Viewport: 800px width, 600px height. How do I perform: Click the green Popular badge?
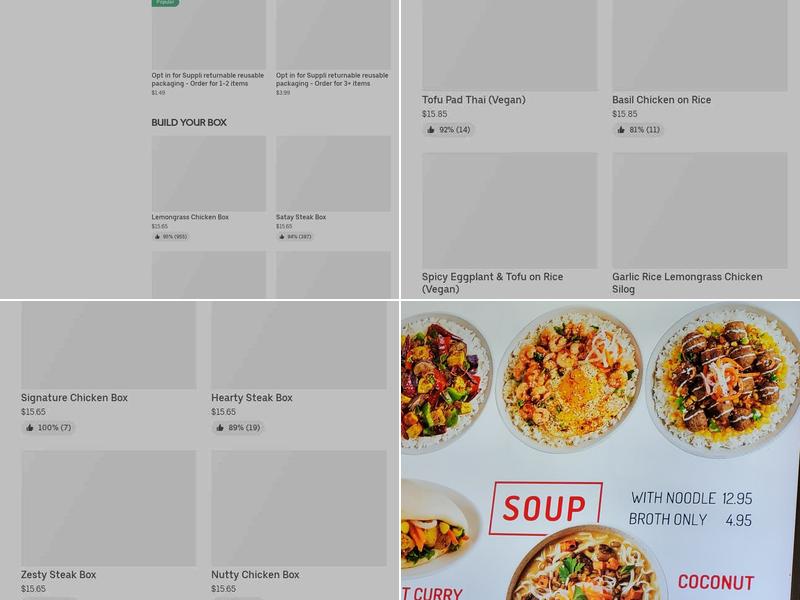pyautogui.click(x=165, y=3)
